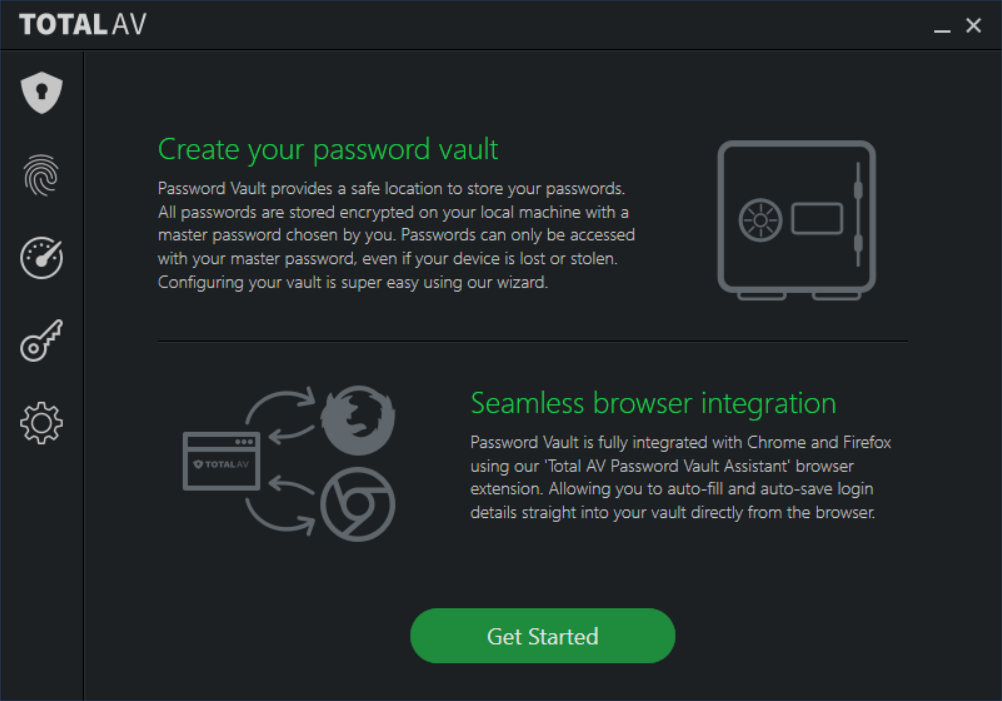
Task: Click the "Create your password vault" heading
Action: [328, 150]
